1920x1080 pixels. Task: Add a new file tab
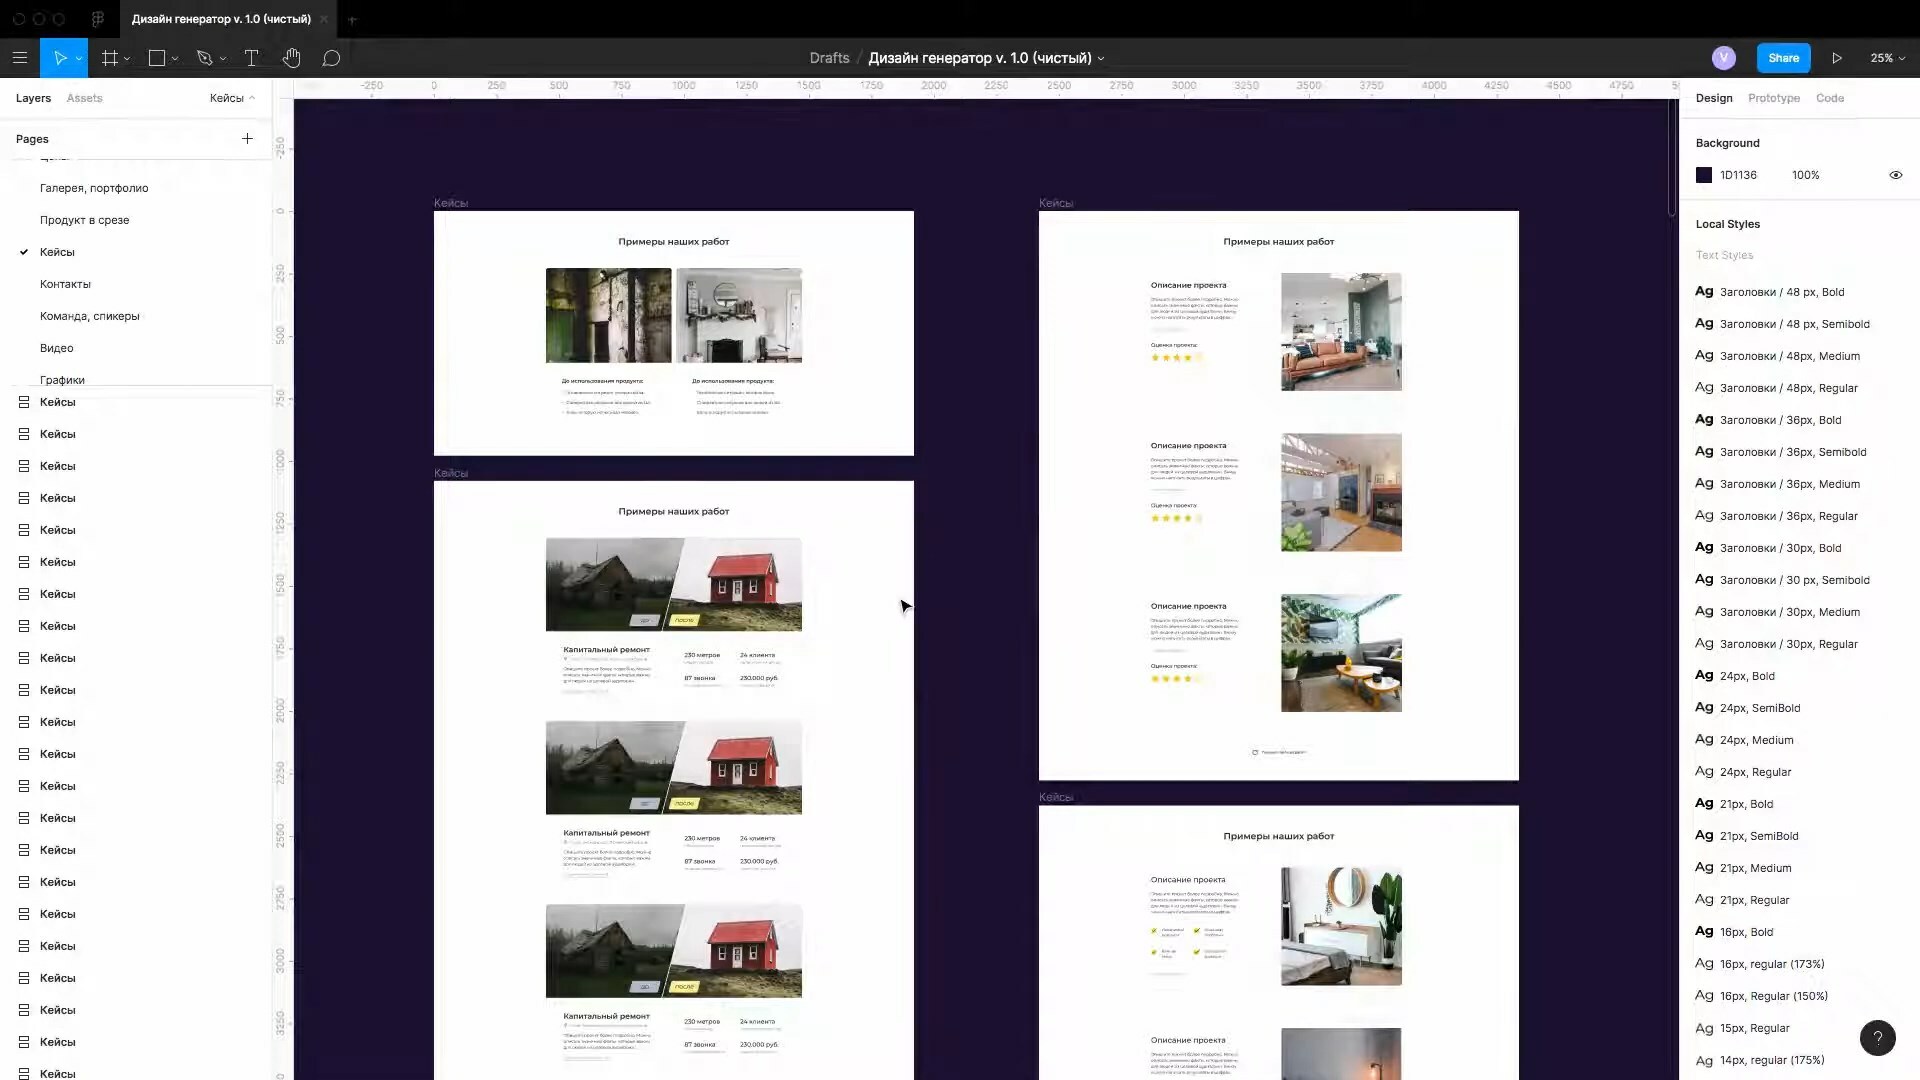point(352,19)
